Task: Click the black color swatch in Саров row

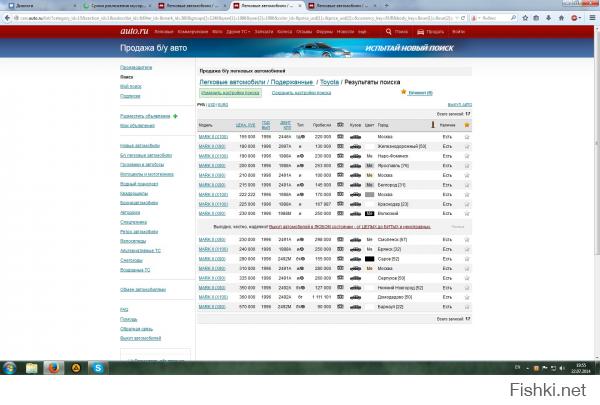Action: point(369,259)
